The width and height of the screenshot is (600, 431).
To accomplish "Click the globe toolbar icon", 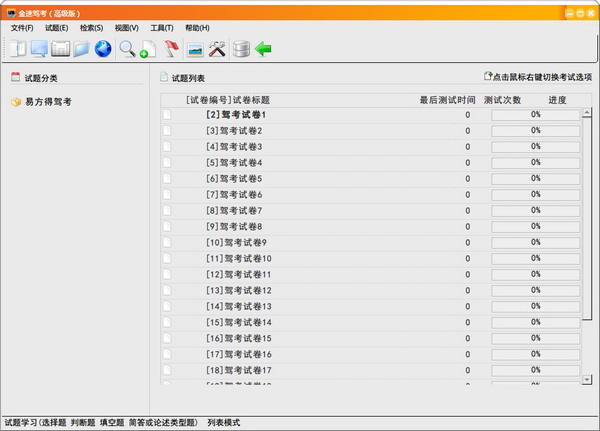I will click(103, 49).
